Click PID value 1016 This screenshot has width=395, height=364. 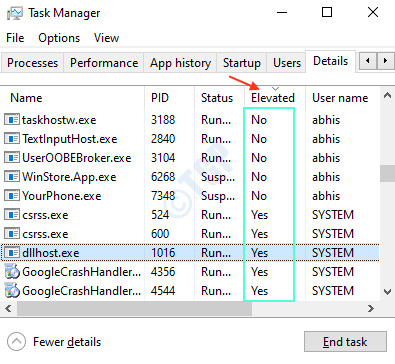pos(163,253)
